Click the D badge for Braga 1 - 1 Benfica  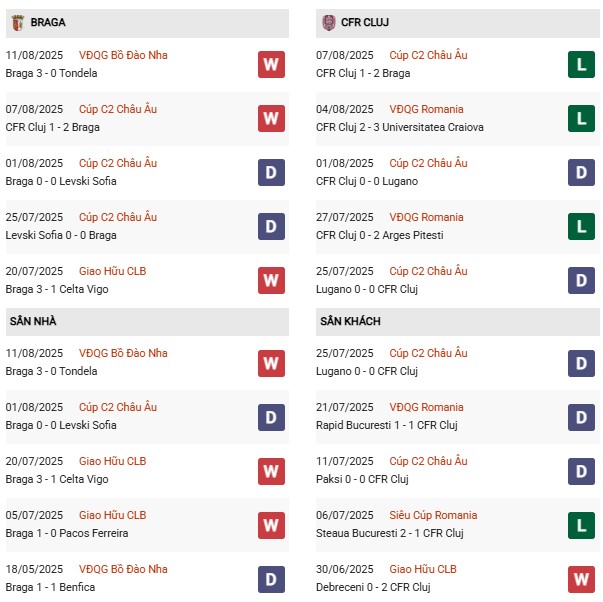pyautogui.click(x=271, y=579)
